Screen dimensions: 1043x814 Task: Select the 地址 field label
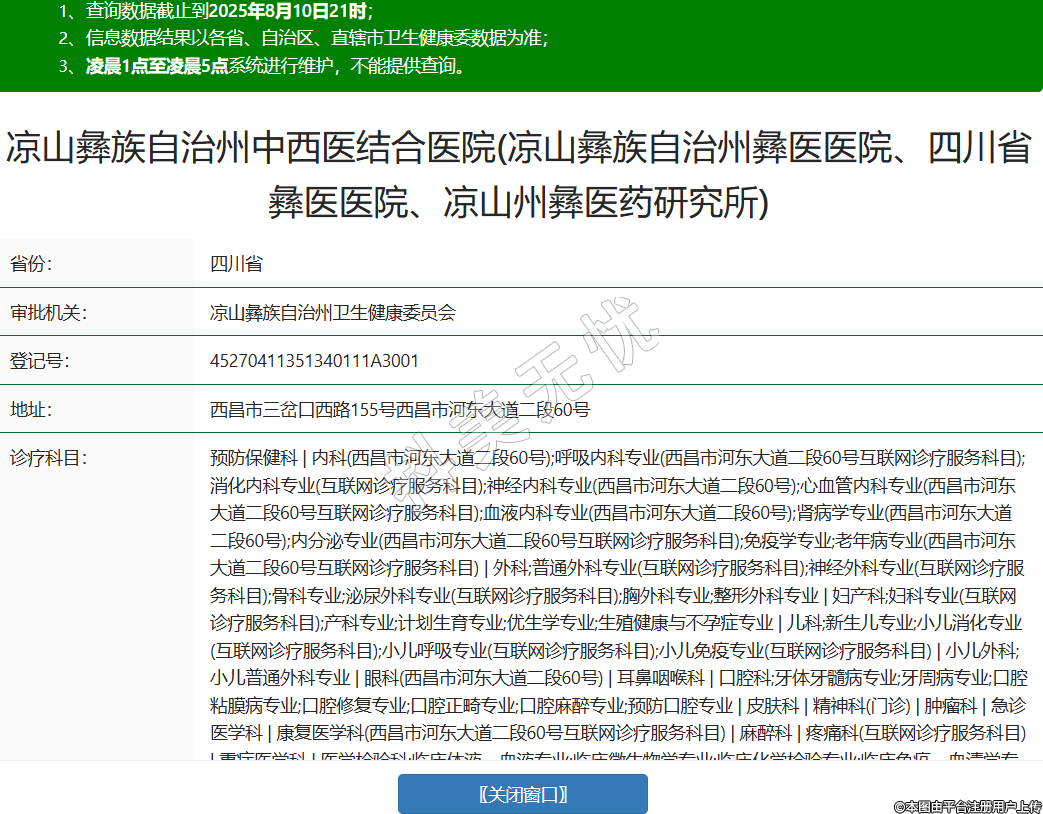31,409
